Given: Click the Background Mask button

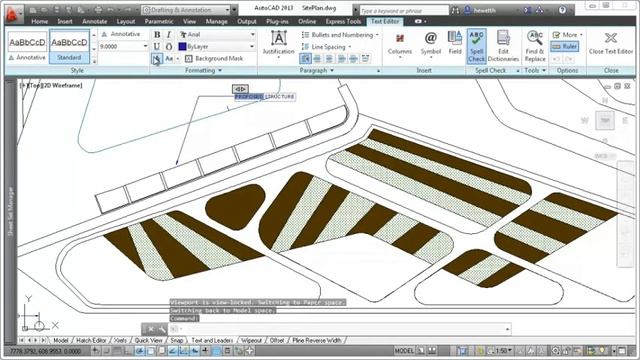Looking at the screenshot, I should point(214,59).
